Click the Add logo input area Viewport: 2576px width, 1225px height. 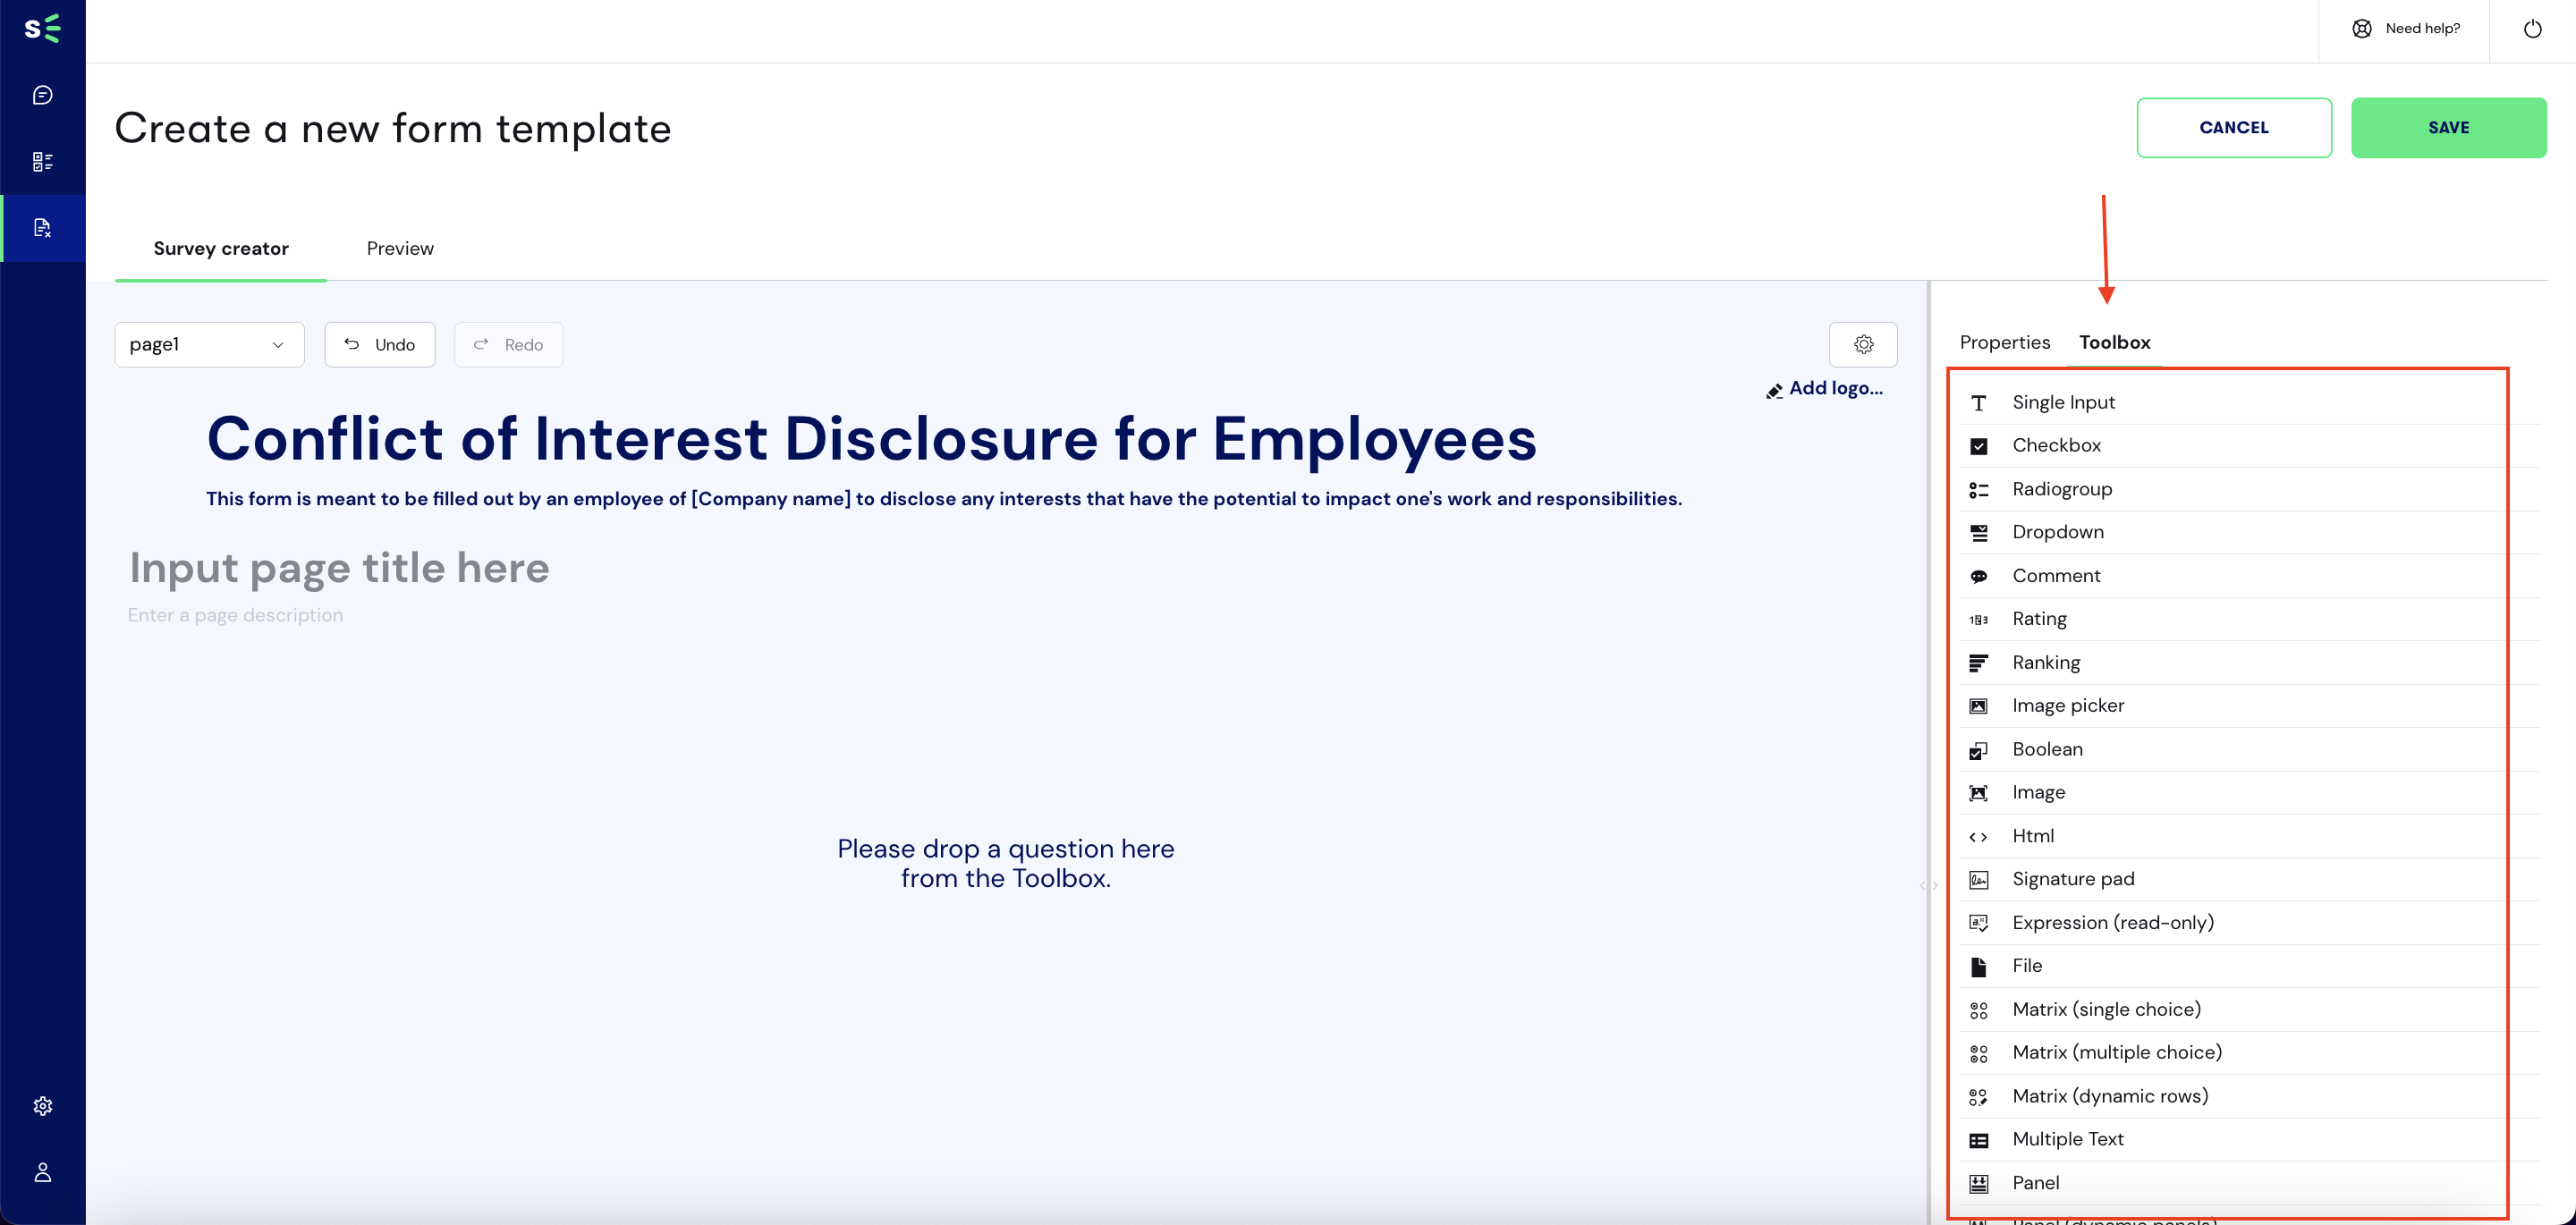pos(1824,391)
